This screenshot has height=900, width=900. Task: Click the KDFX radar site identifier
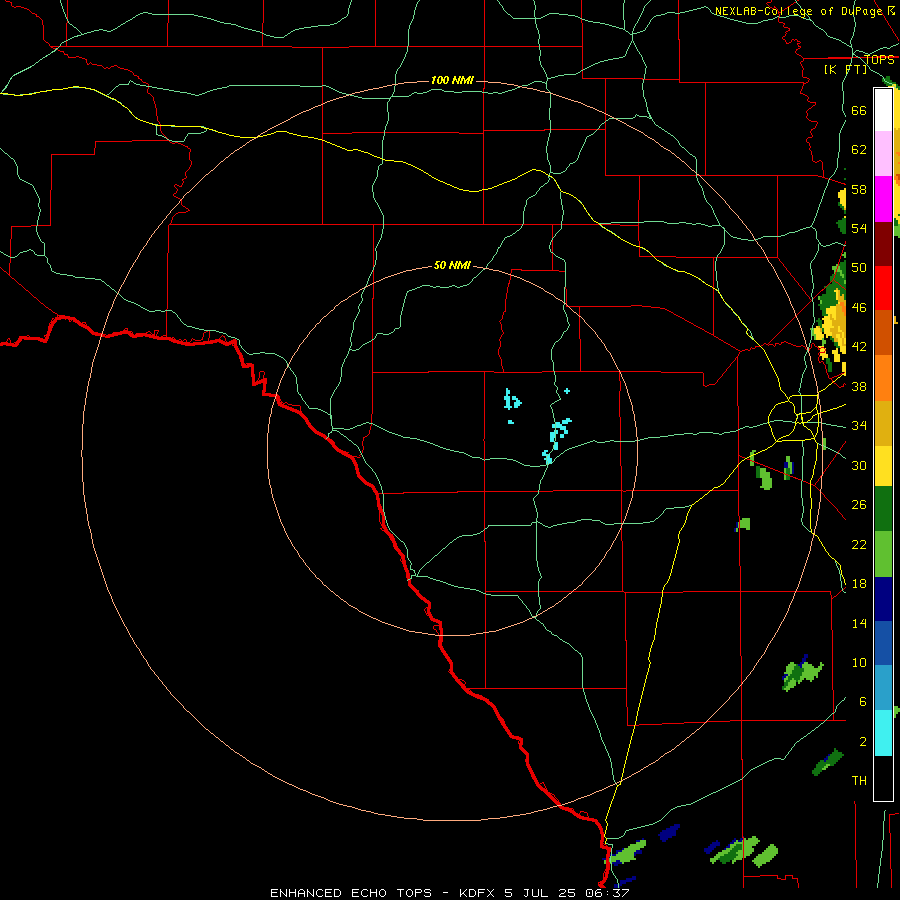(479, 893)
